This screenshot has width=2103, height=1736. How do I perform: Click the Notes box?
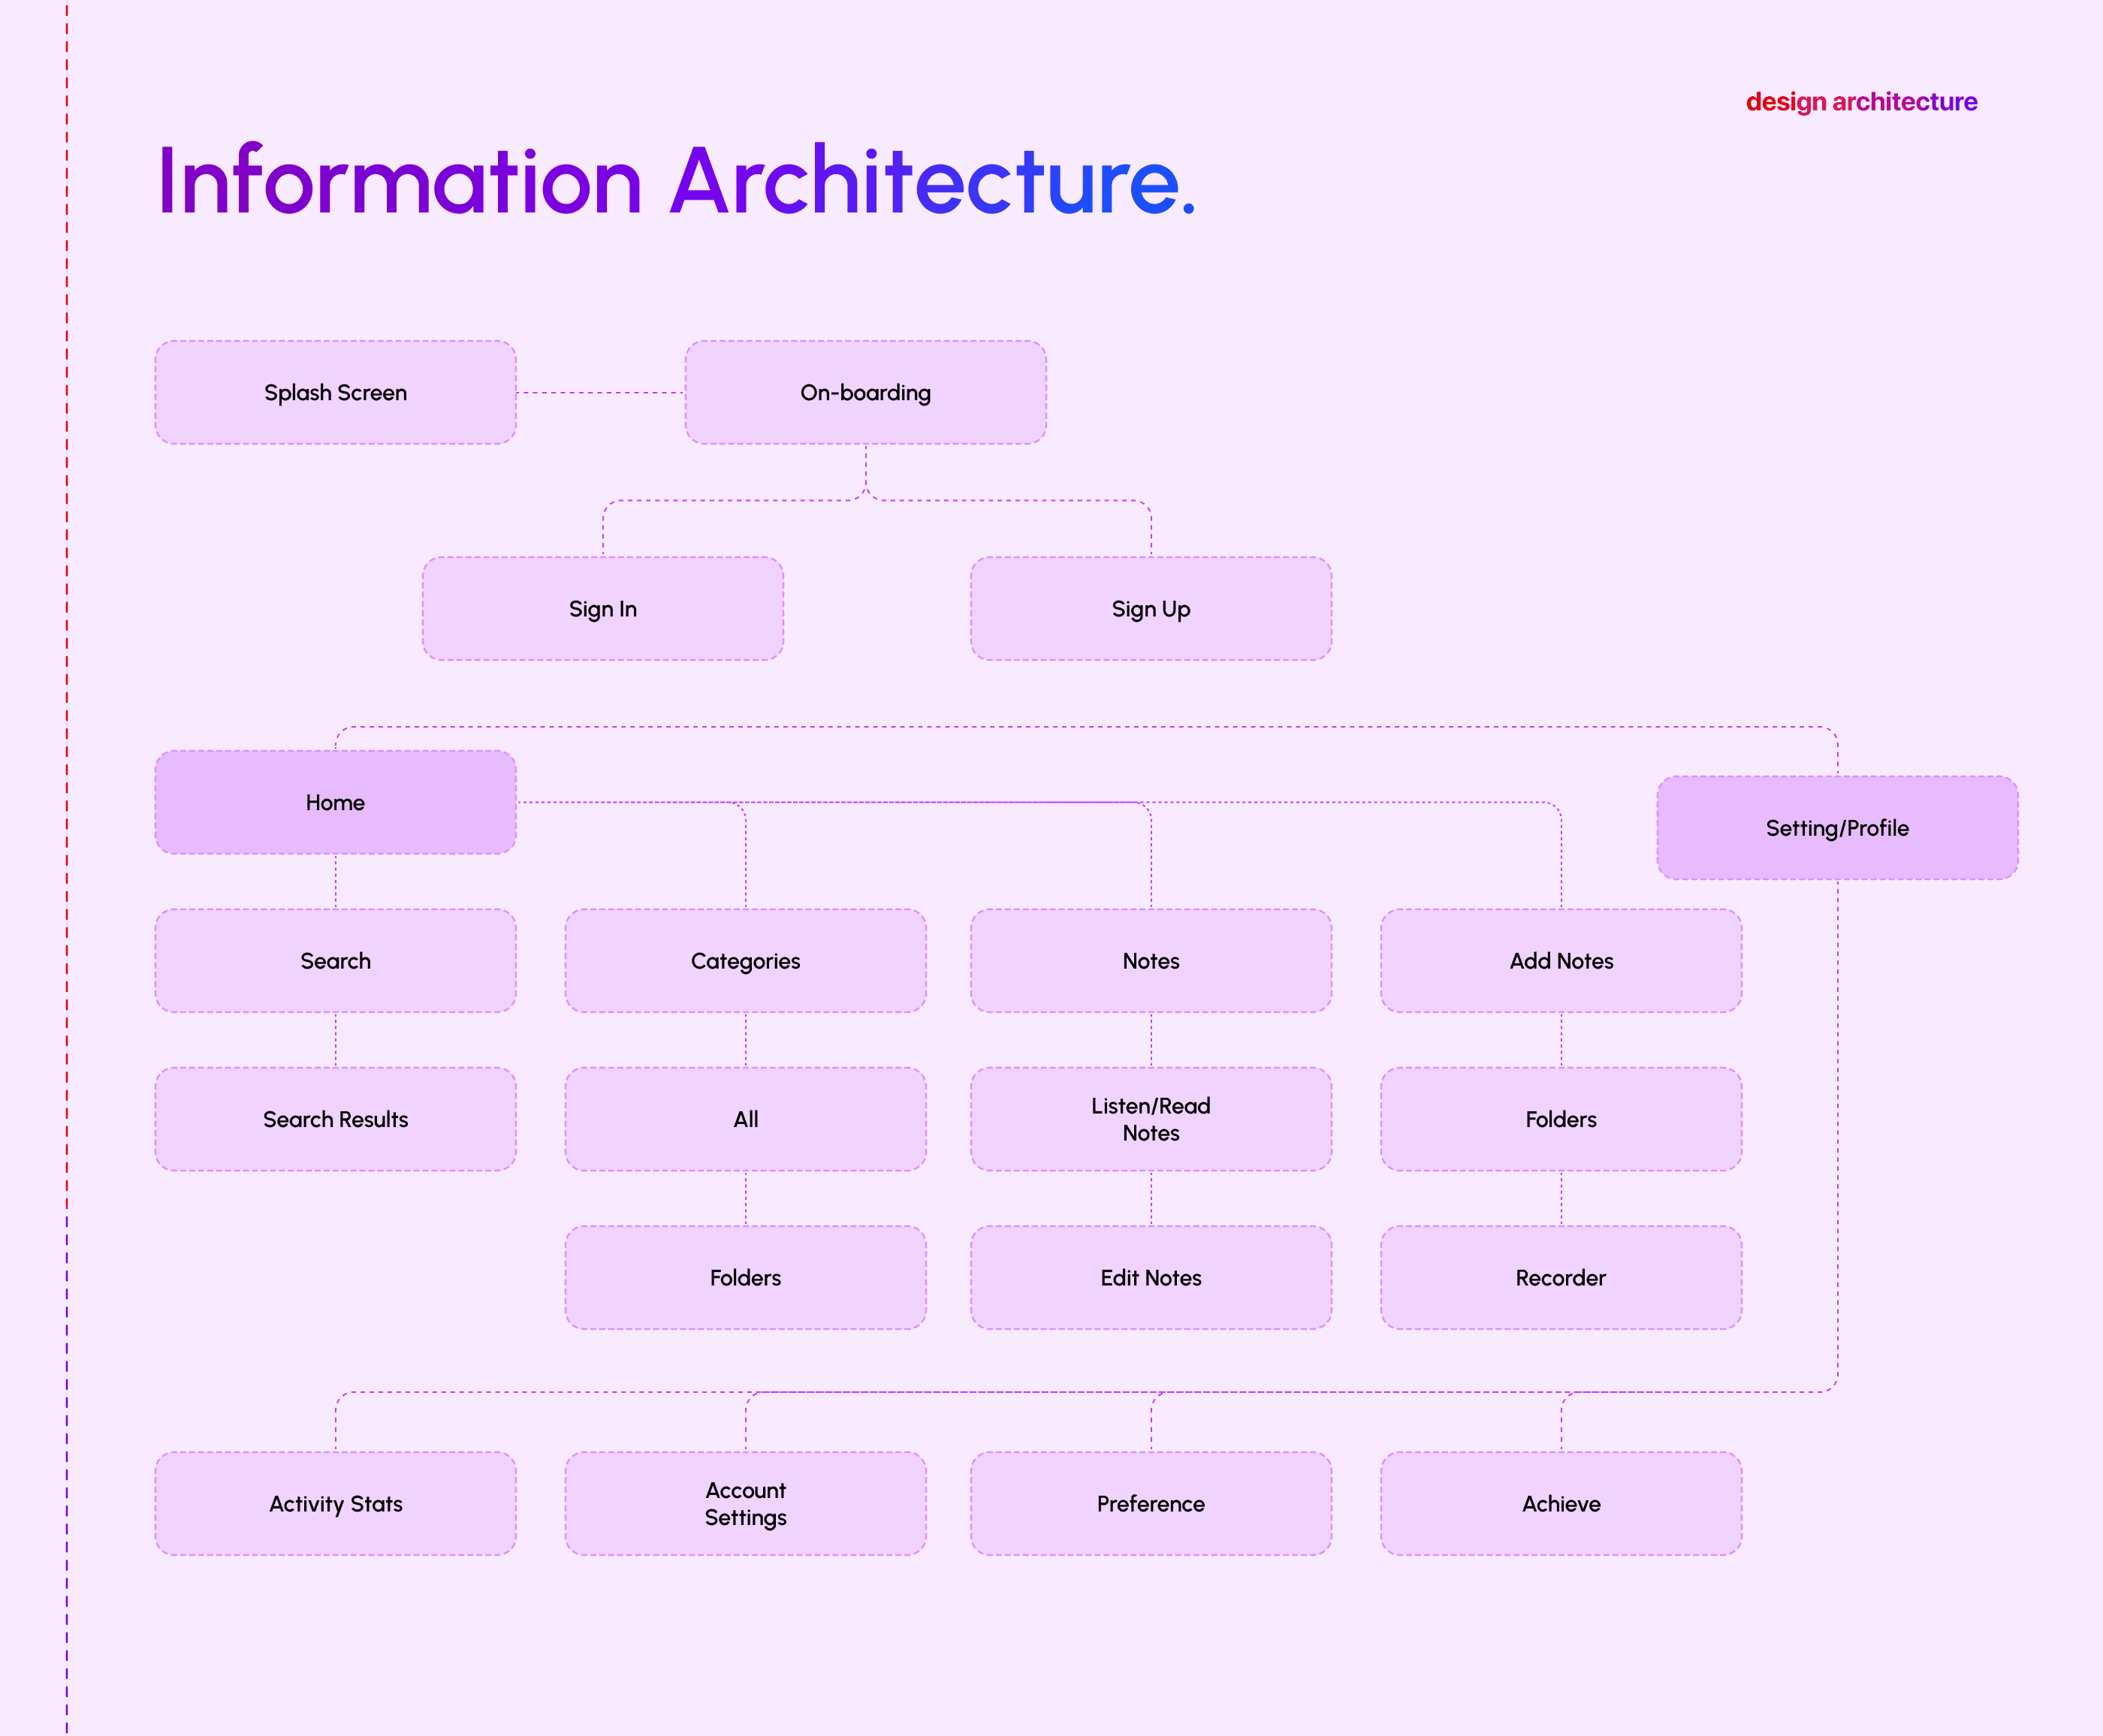coord(1150,960)
